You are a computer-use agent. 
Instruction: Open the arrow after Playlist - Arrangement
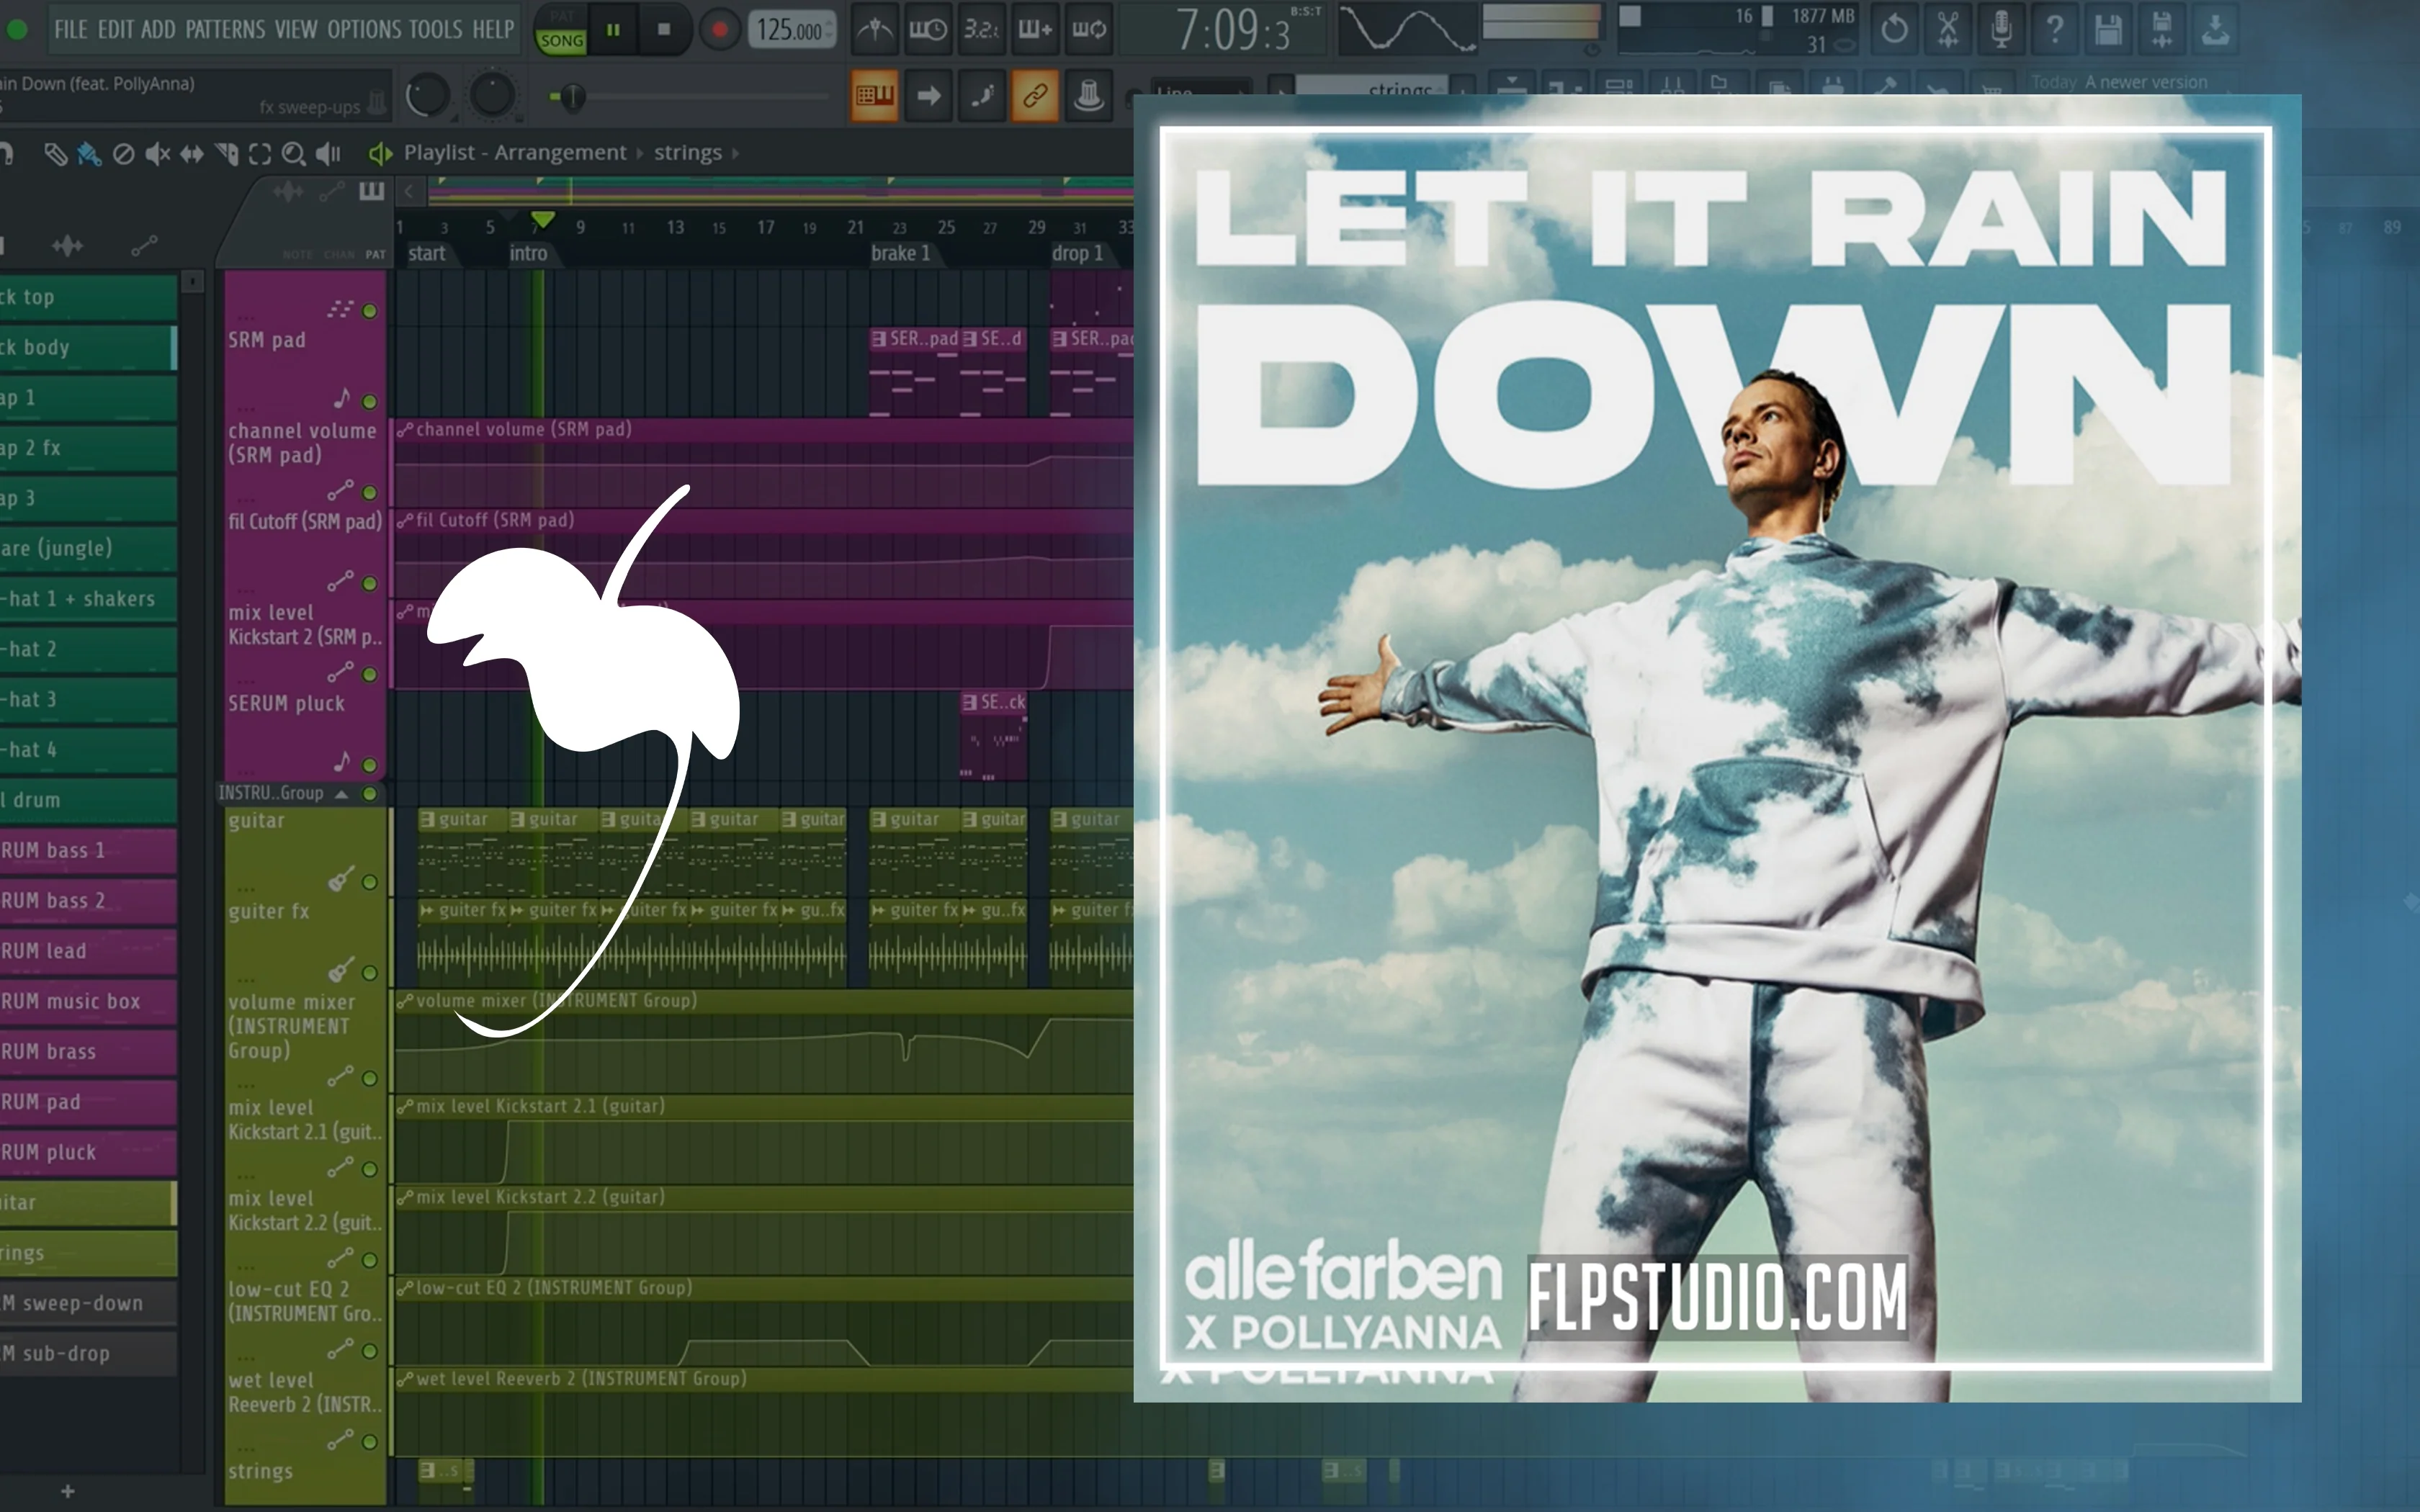(x=640, y=153)
